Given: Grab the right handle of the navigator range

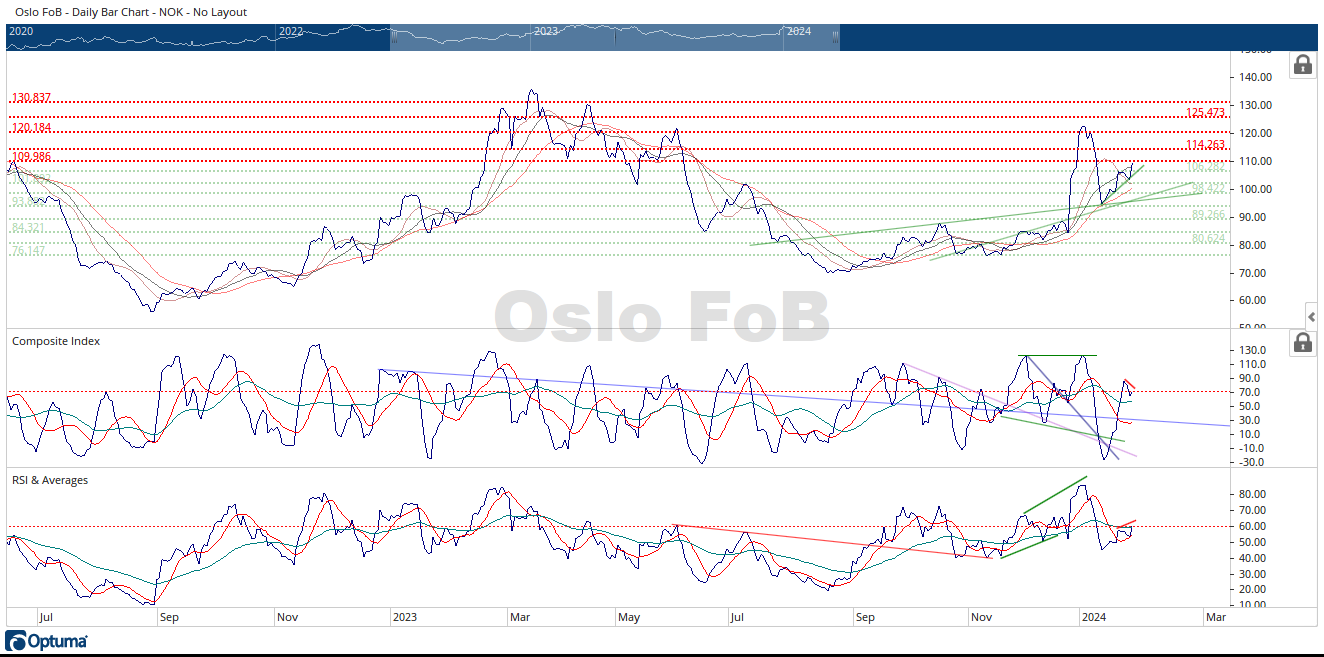Looking at the screenshot, I should click(x=836, y=37).
